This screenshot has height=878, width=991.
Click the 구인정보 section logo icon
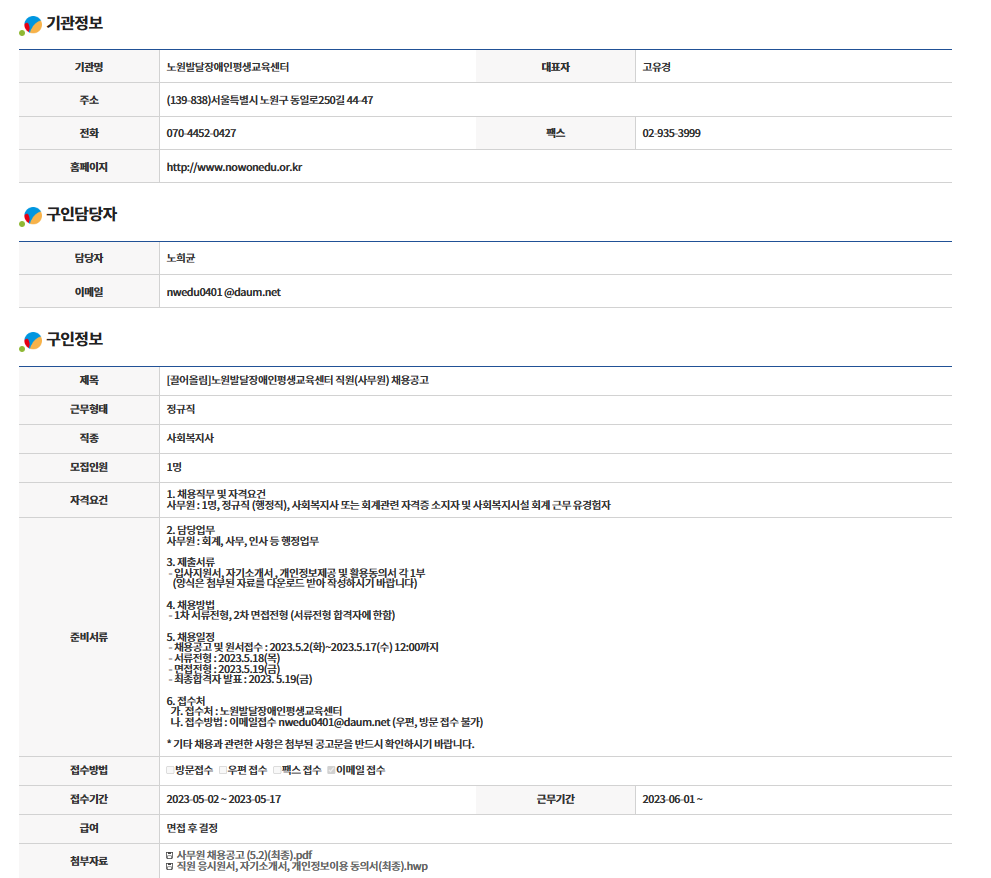pos(31,341)
